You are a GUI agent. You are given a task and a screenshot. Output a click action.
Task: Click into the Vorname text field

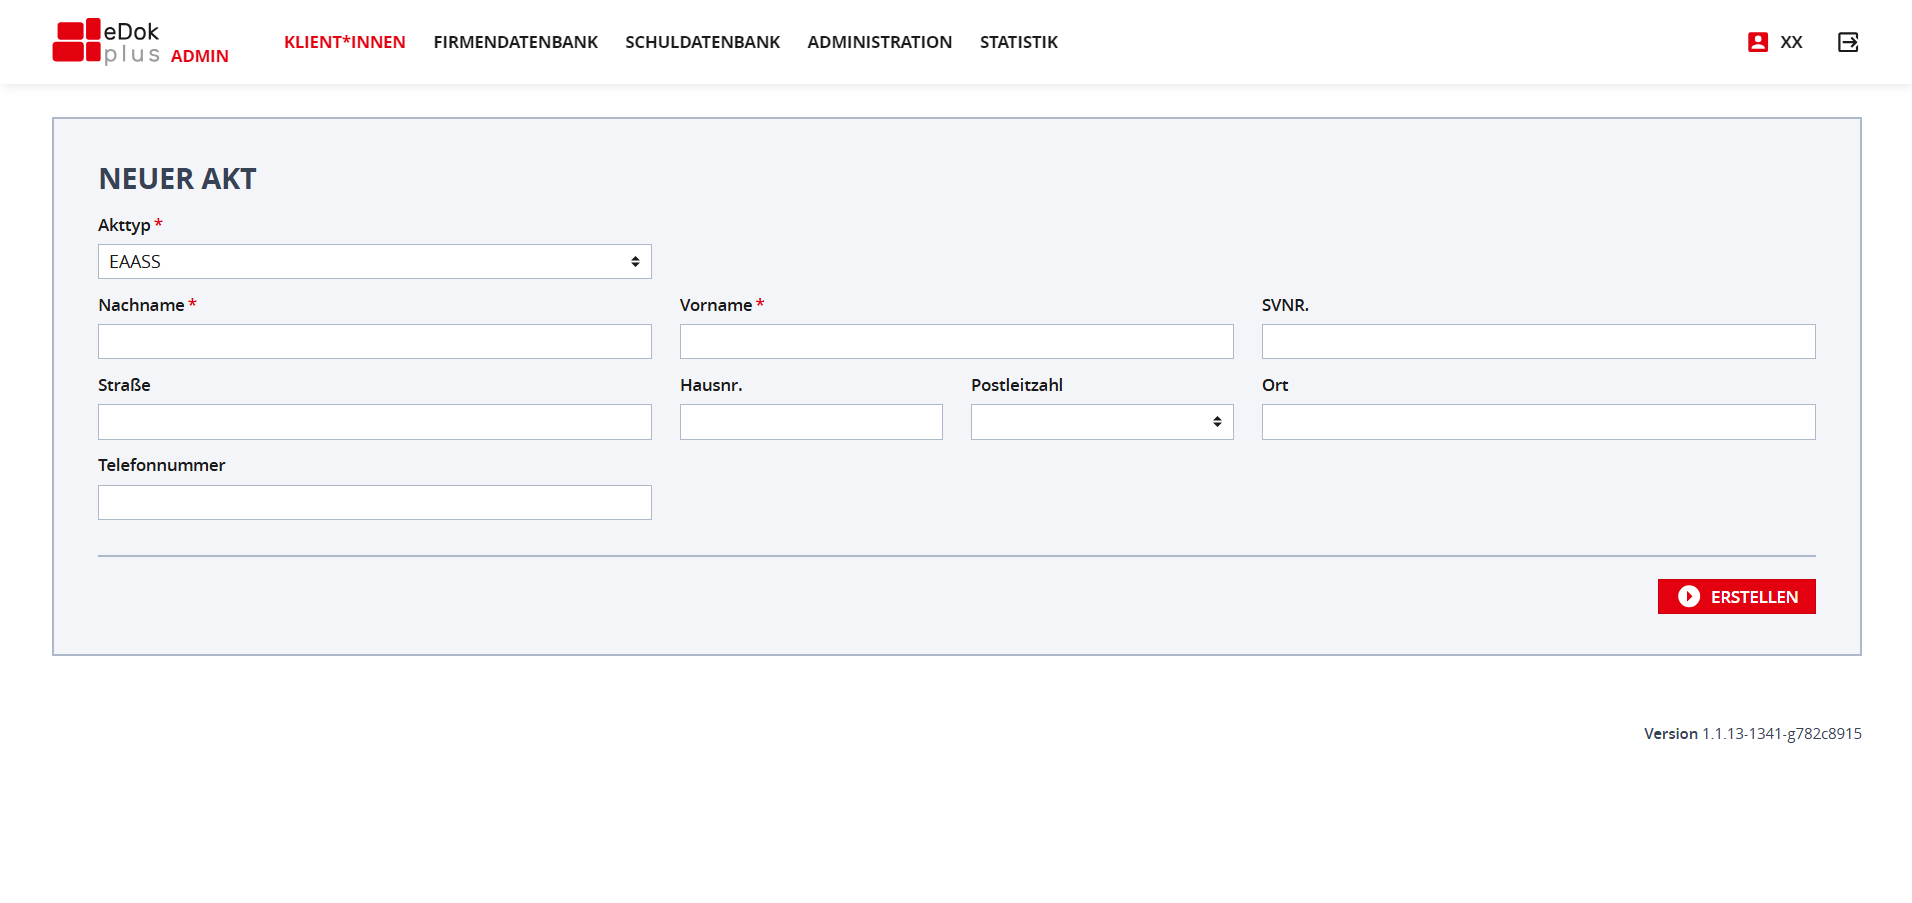coord(956,342)
